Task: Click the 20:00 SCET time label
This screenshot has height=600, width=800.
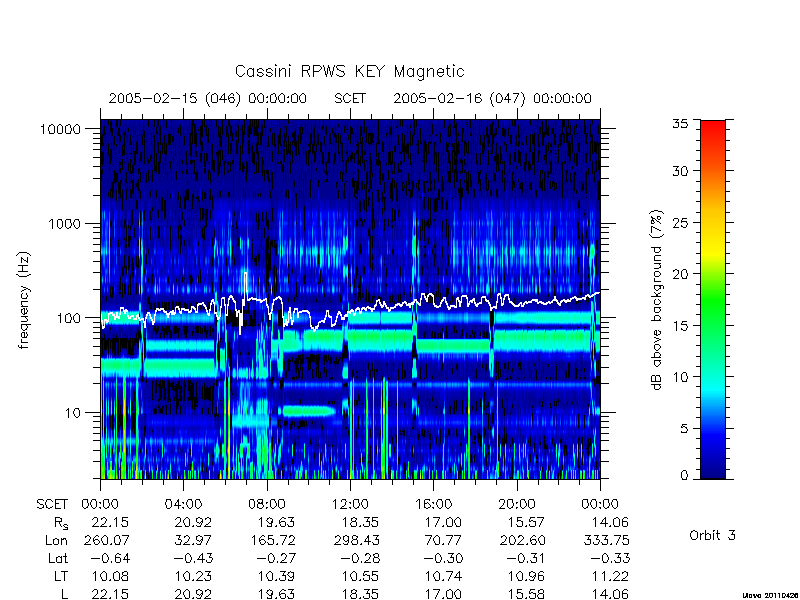Action: click(517, 505)
